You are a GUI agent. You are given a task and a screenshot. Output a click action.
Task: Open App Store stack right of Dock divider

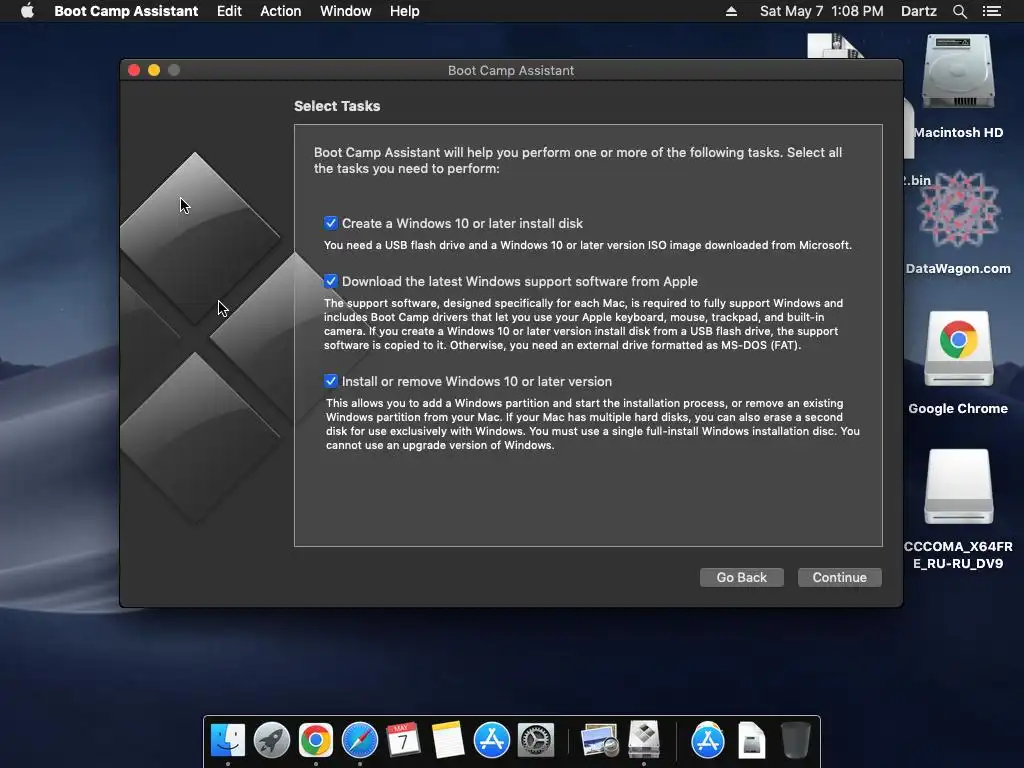(x=708, y=741)
